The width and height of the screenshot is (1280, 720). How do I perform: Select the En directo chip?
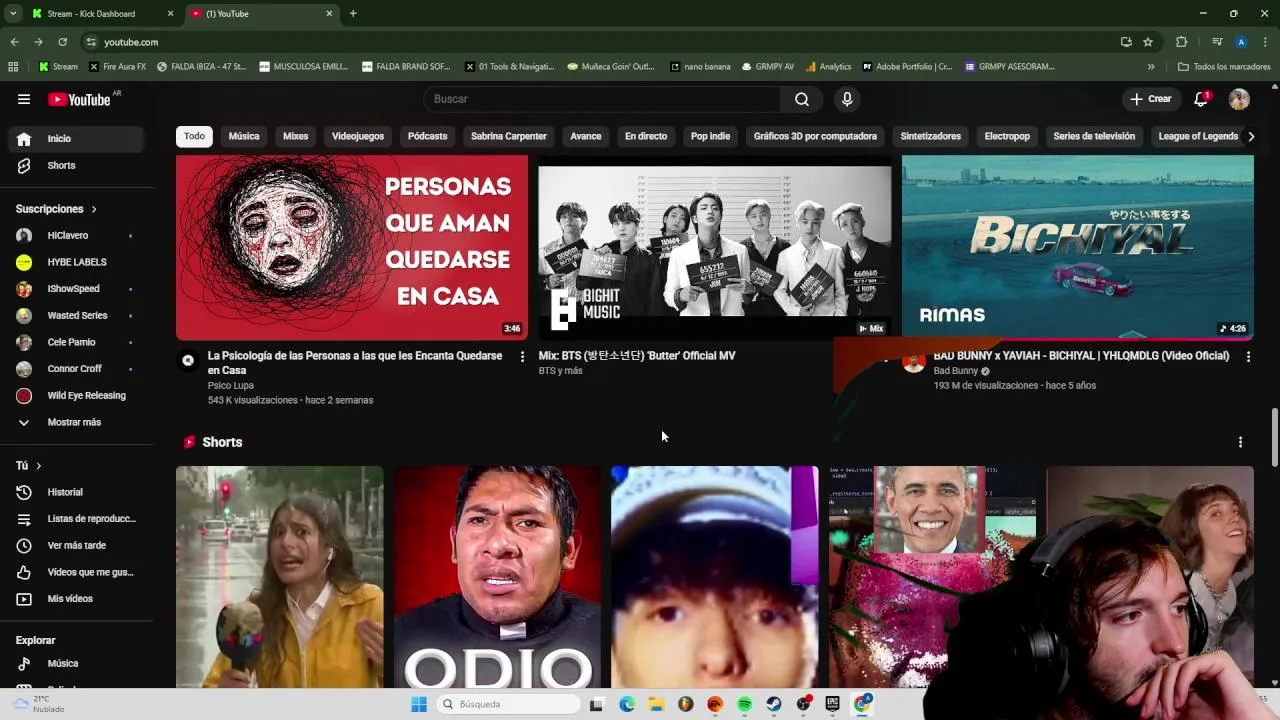[646, 136]
